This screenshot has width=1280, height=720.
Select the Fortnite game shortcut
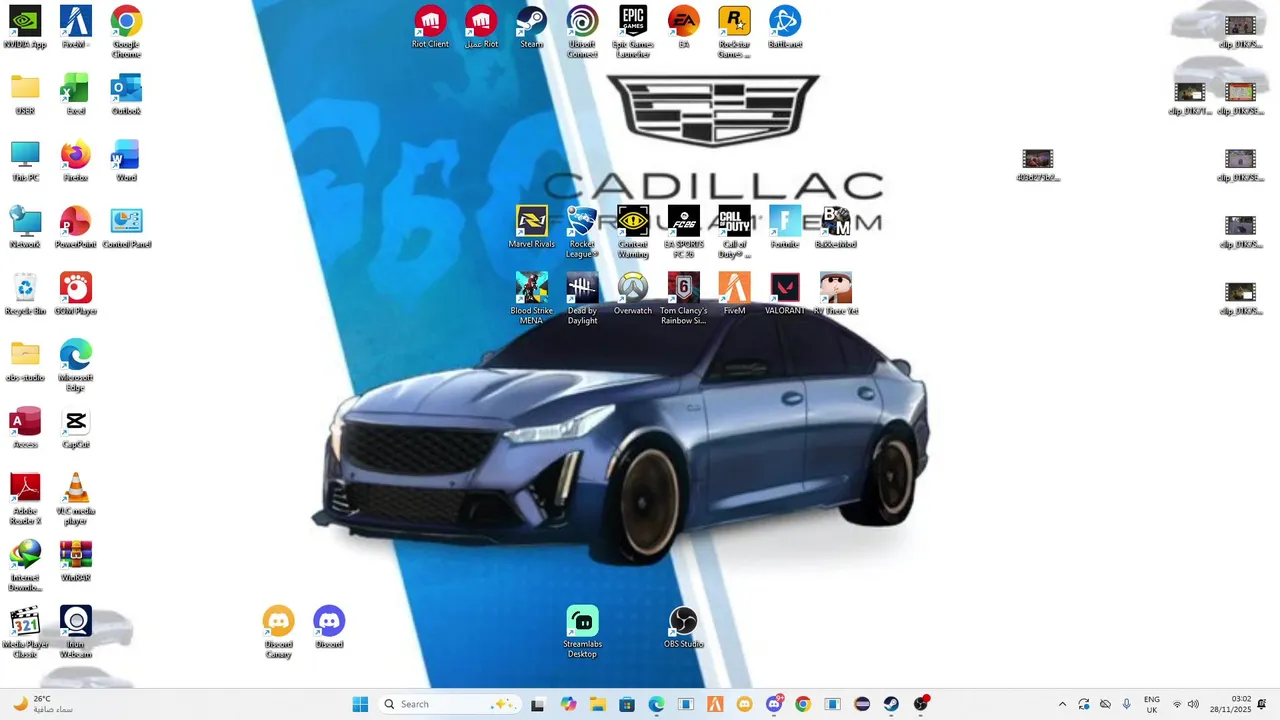tap(785, 228)
